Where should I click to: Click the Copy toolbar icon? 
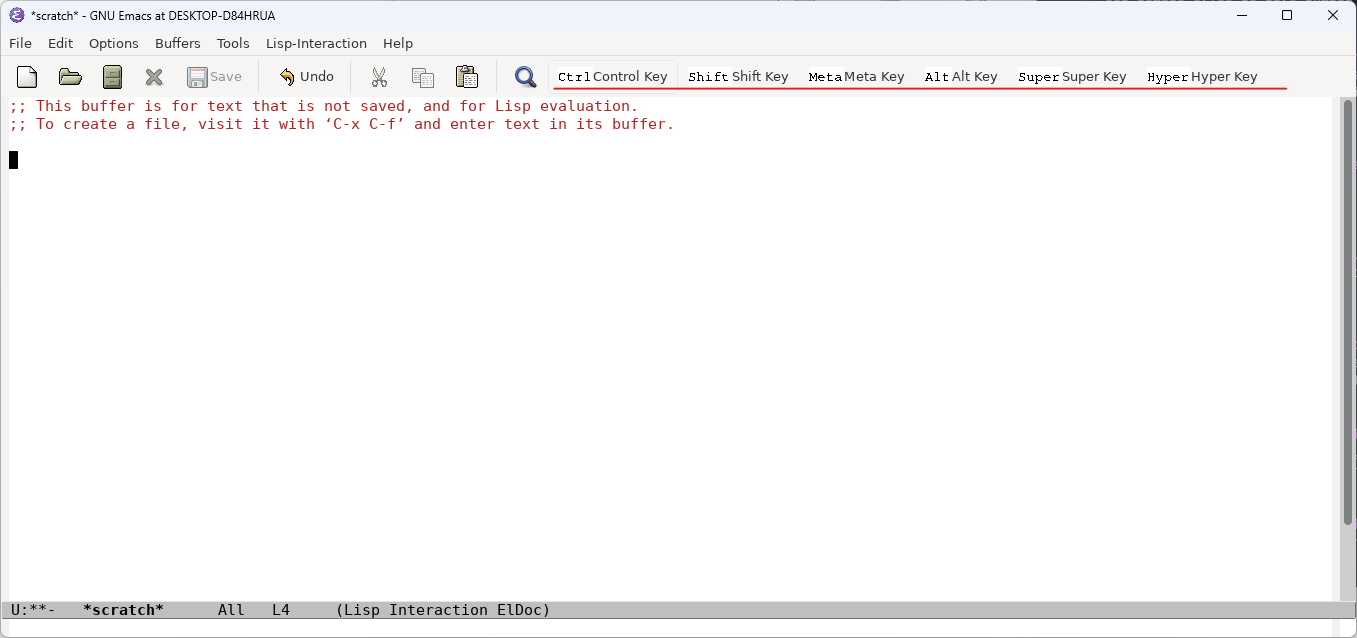[x=423, y=77]
